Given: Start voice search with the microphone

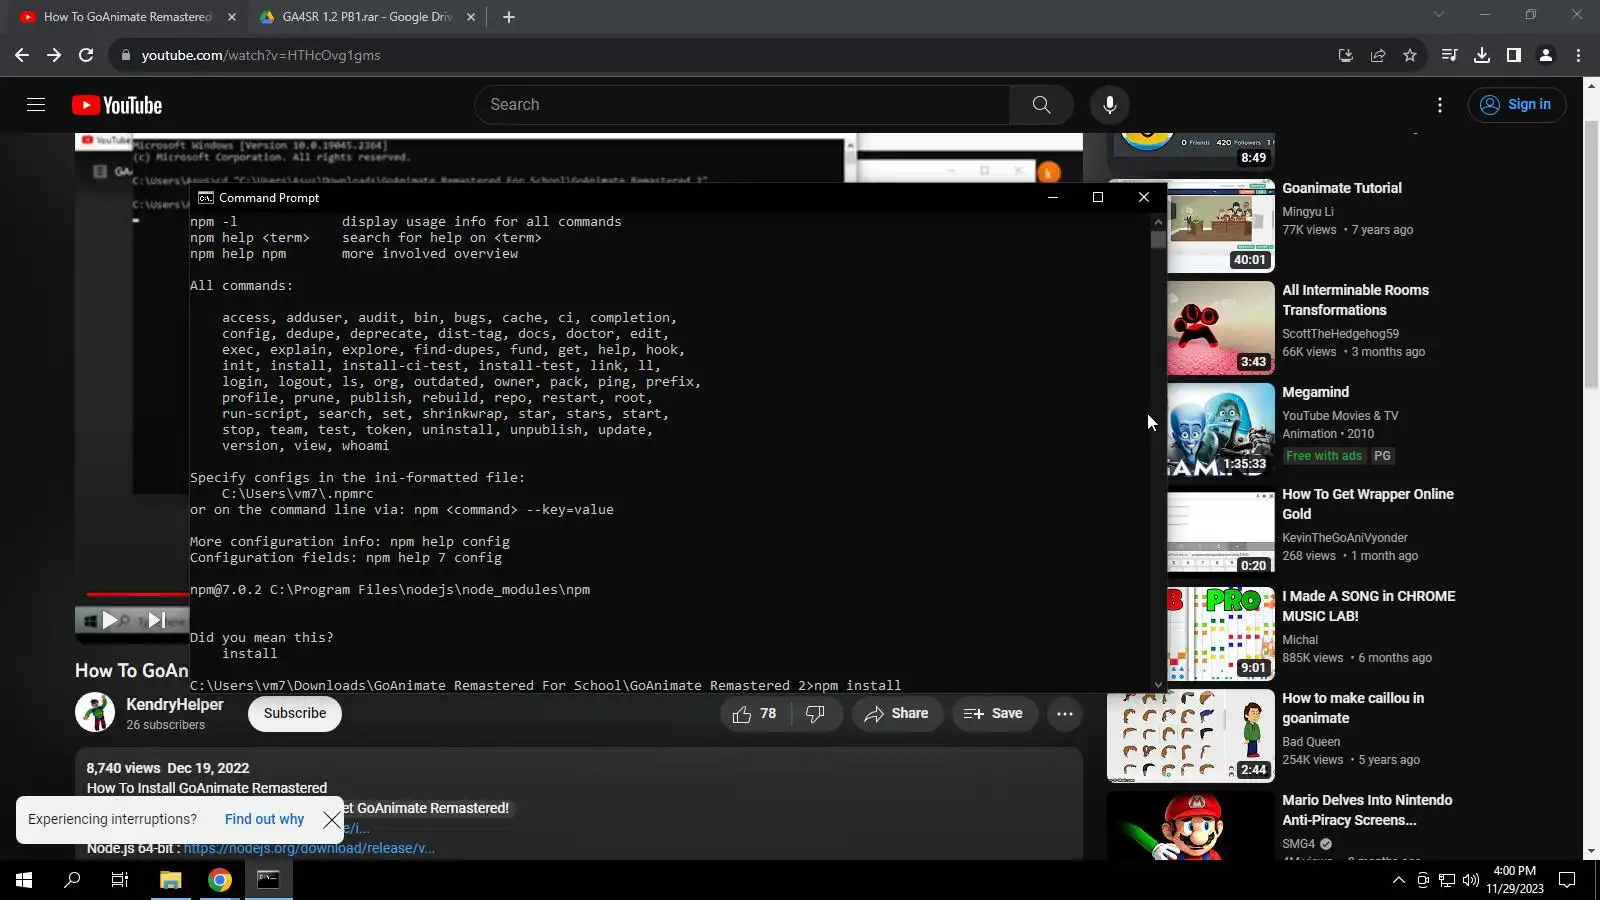Looking at the screenshot, I should [x=1109, y=105].
